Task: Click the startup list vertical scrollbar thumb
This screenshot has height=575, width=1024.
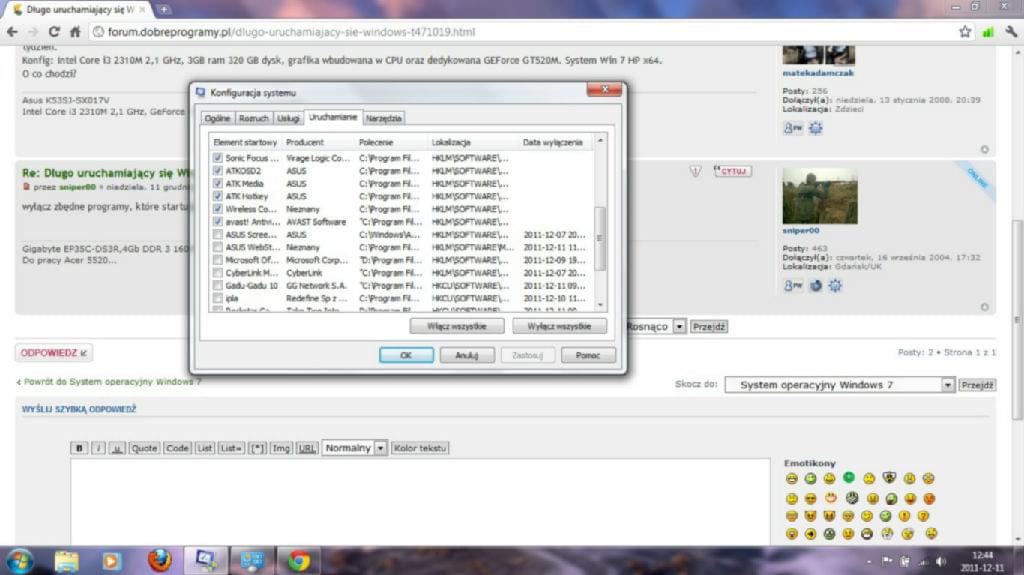Action: (600, 238)
